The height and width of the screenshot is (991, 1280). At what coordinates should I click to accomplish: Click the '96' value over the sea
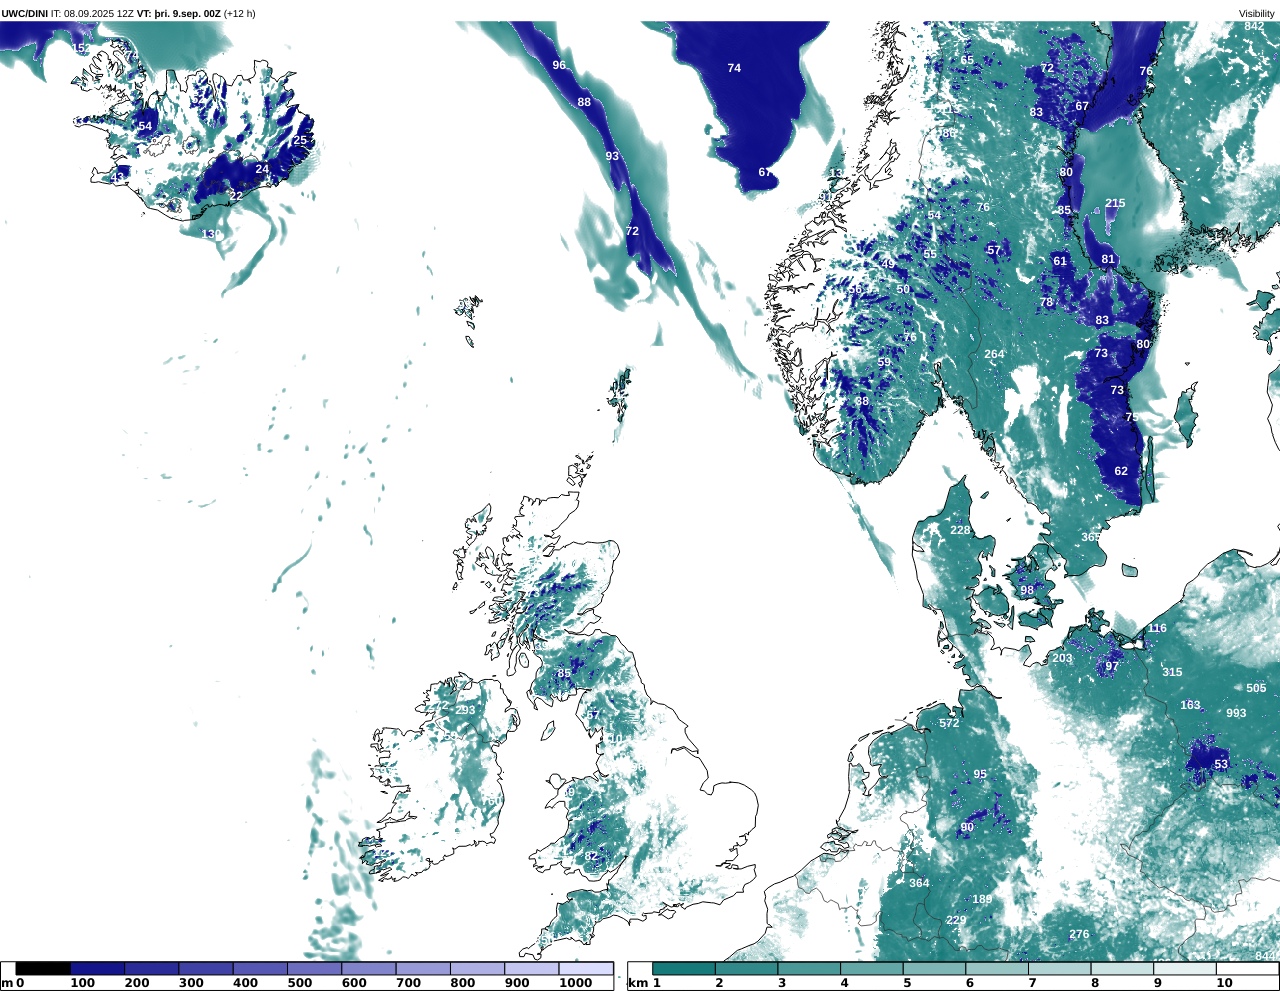point(559,65)
